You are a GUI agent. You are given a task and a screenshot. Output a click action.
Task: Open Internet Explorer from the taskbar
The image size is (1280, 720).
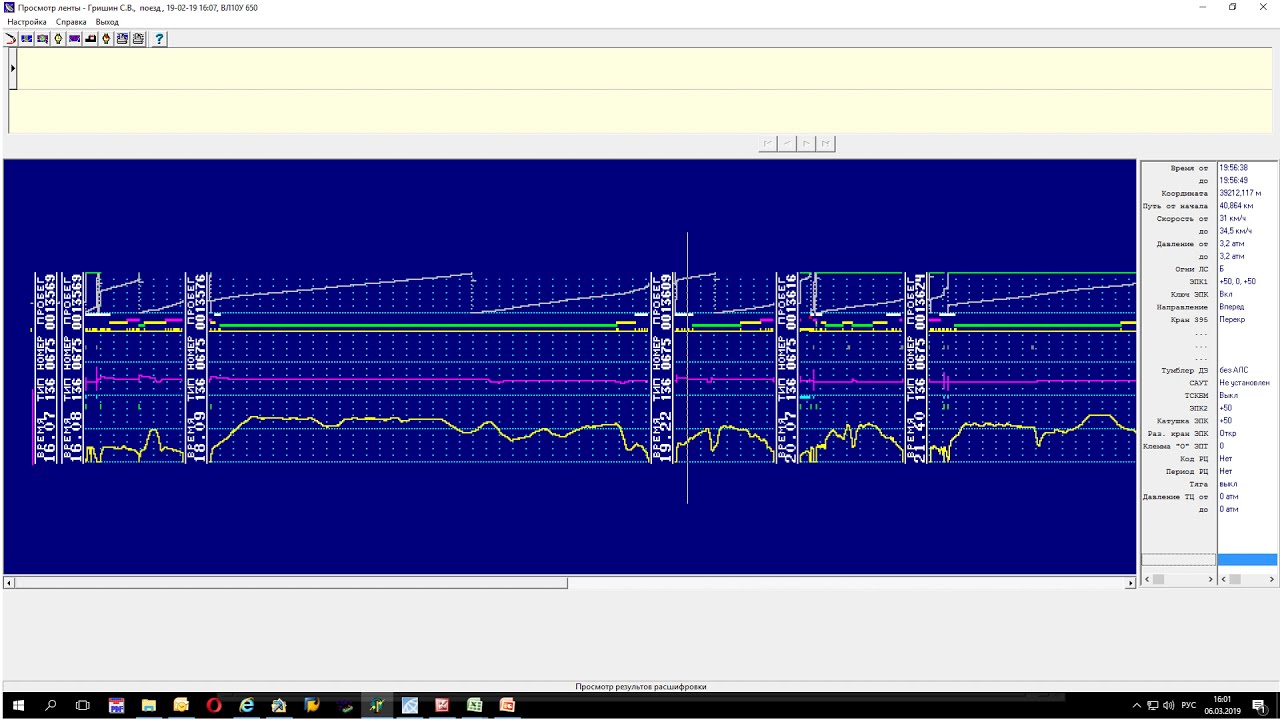click(x=246, y=705)
